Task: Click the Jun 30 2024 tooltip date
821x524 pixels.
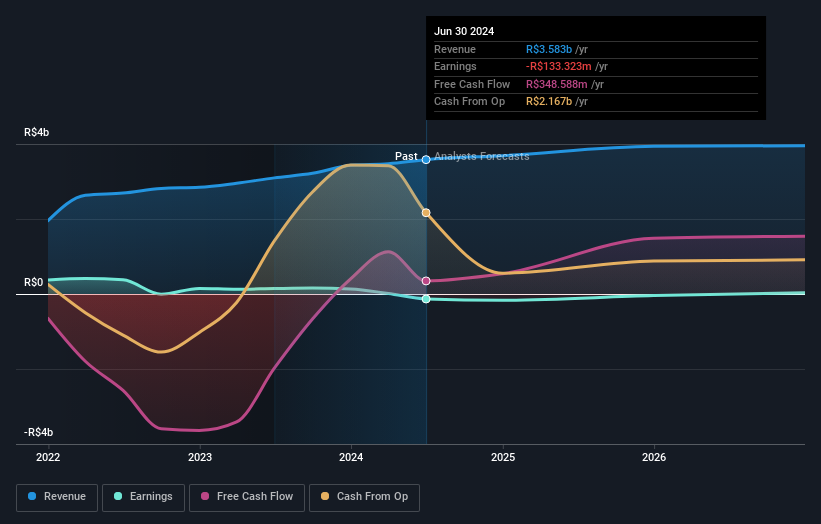Action: pos(464,31)
